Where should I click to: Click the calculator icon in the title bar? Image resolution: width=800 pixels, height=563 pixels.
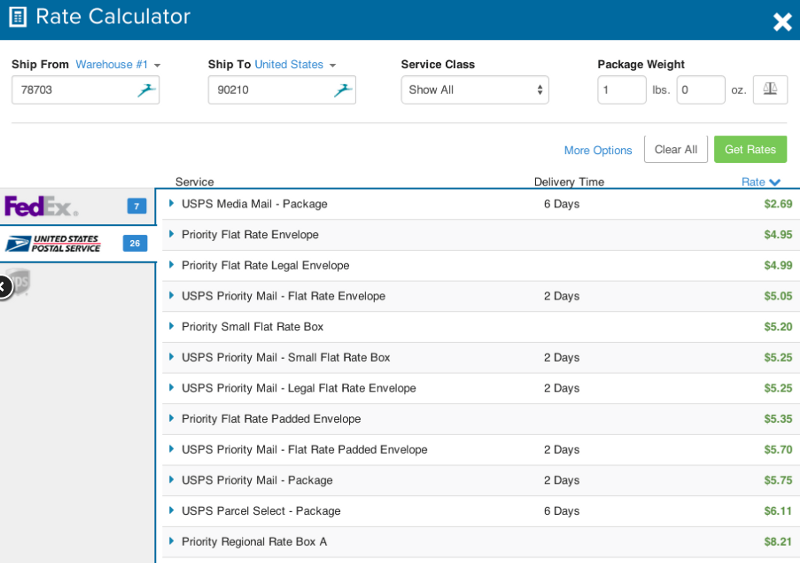click(x=18, y=17)
